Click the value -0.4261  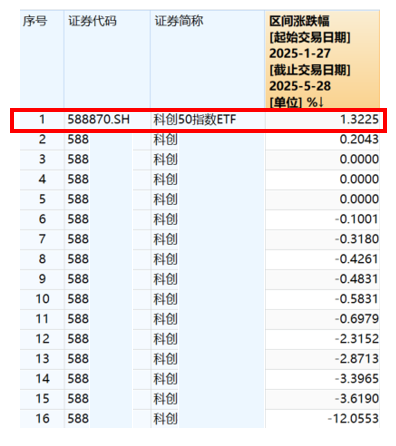[357, 259]
